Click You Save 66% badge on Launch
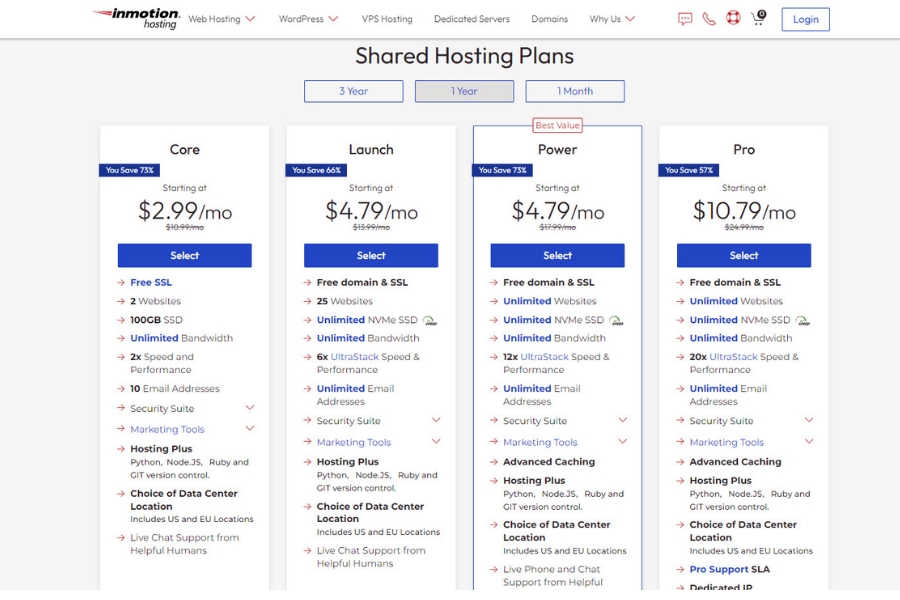900x600 pixels. [316, 170]
